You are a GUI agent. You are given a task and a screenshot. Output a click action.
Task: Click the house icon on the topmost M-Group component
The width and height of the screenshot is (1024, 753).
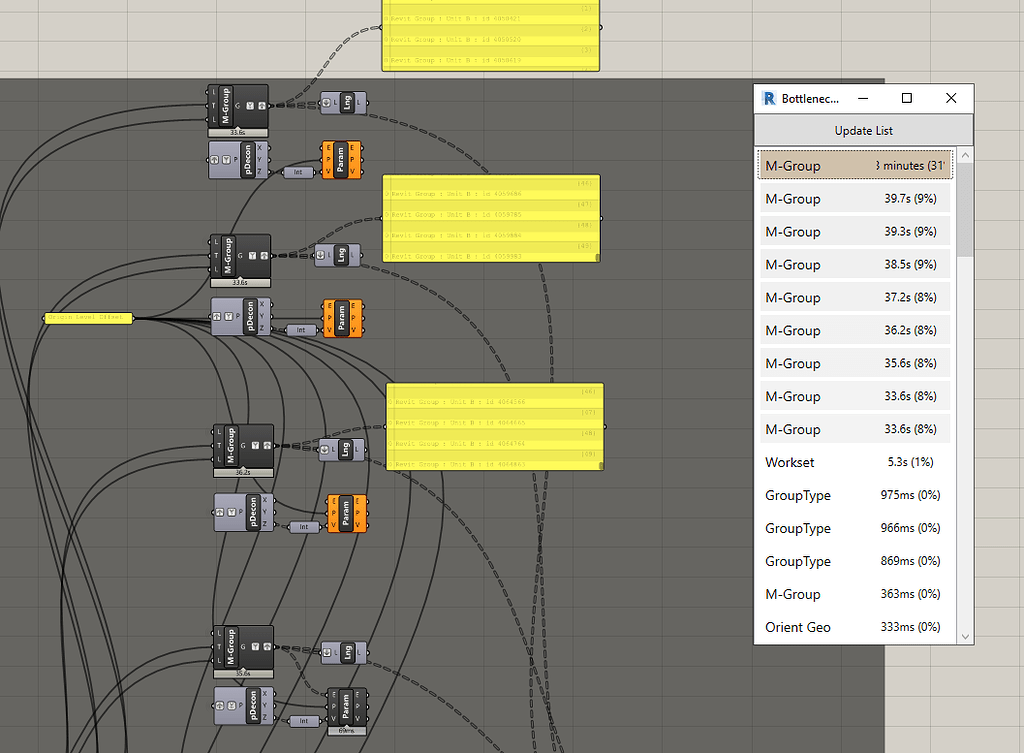(x=261, y=105)
